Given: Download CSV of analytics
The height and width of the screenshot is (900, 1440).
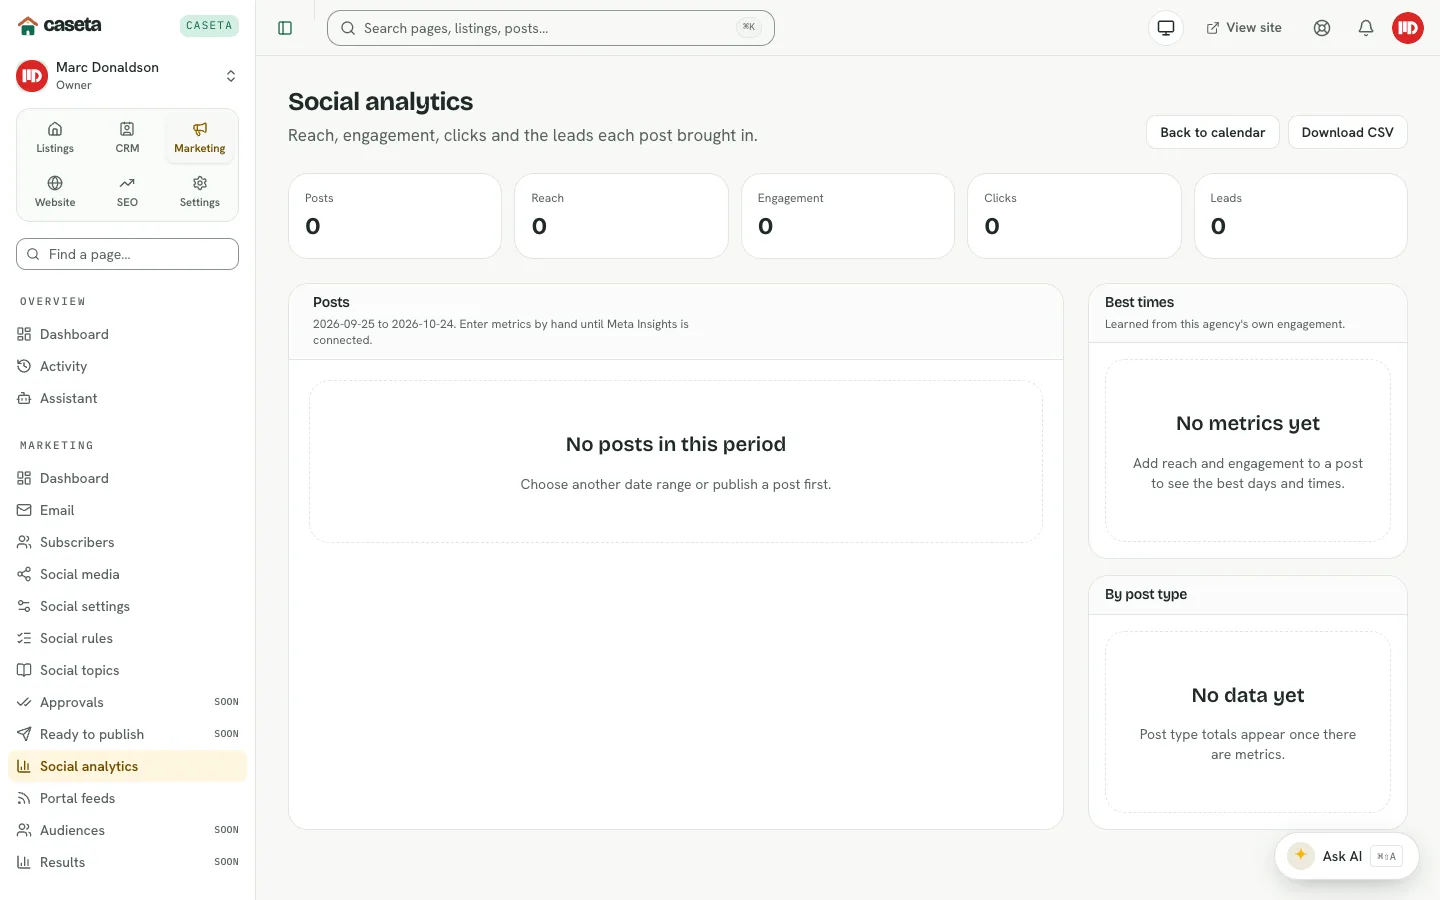Looking at the screenshot, I should (1347, 132).
